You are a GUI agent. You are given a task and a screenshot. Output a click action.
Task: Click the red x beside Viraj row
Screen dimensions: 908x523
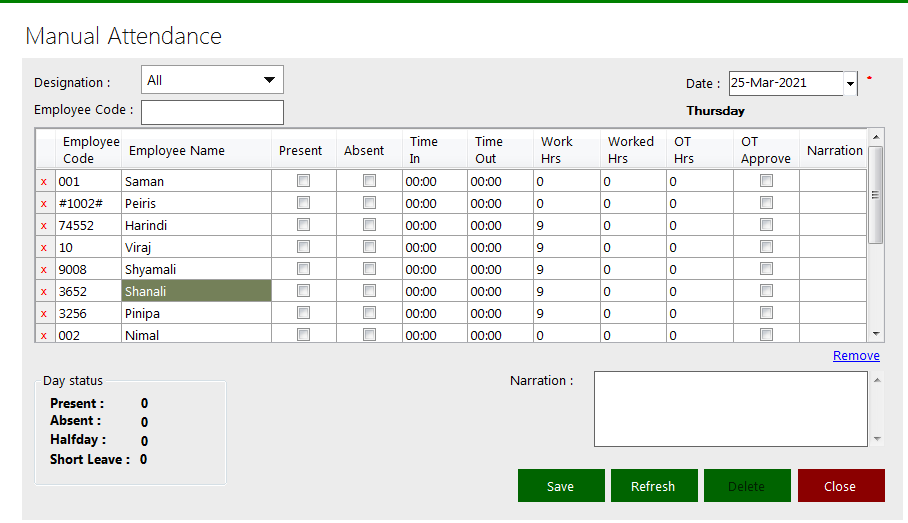[x=43, y=248]
